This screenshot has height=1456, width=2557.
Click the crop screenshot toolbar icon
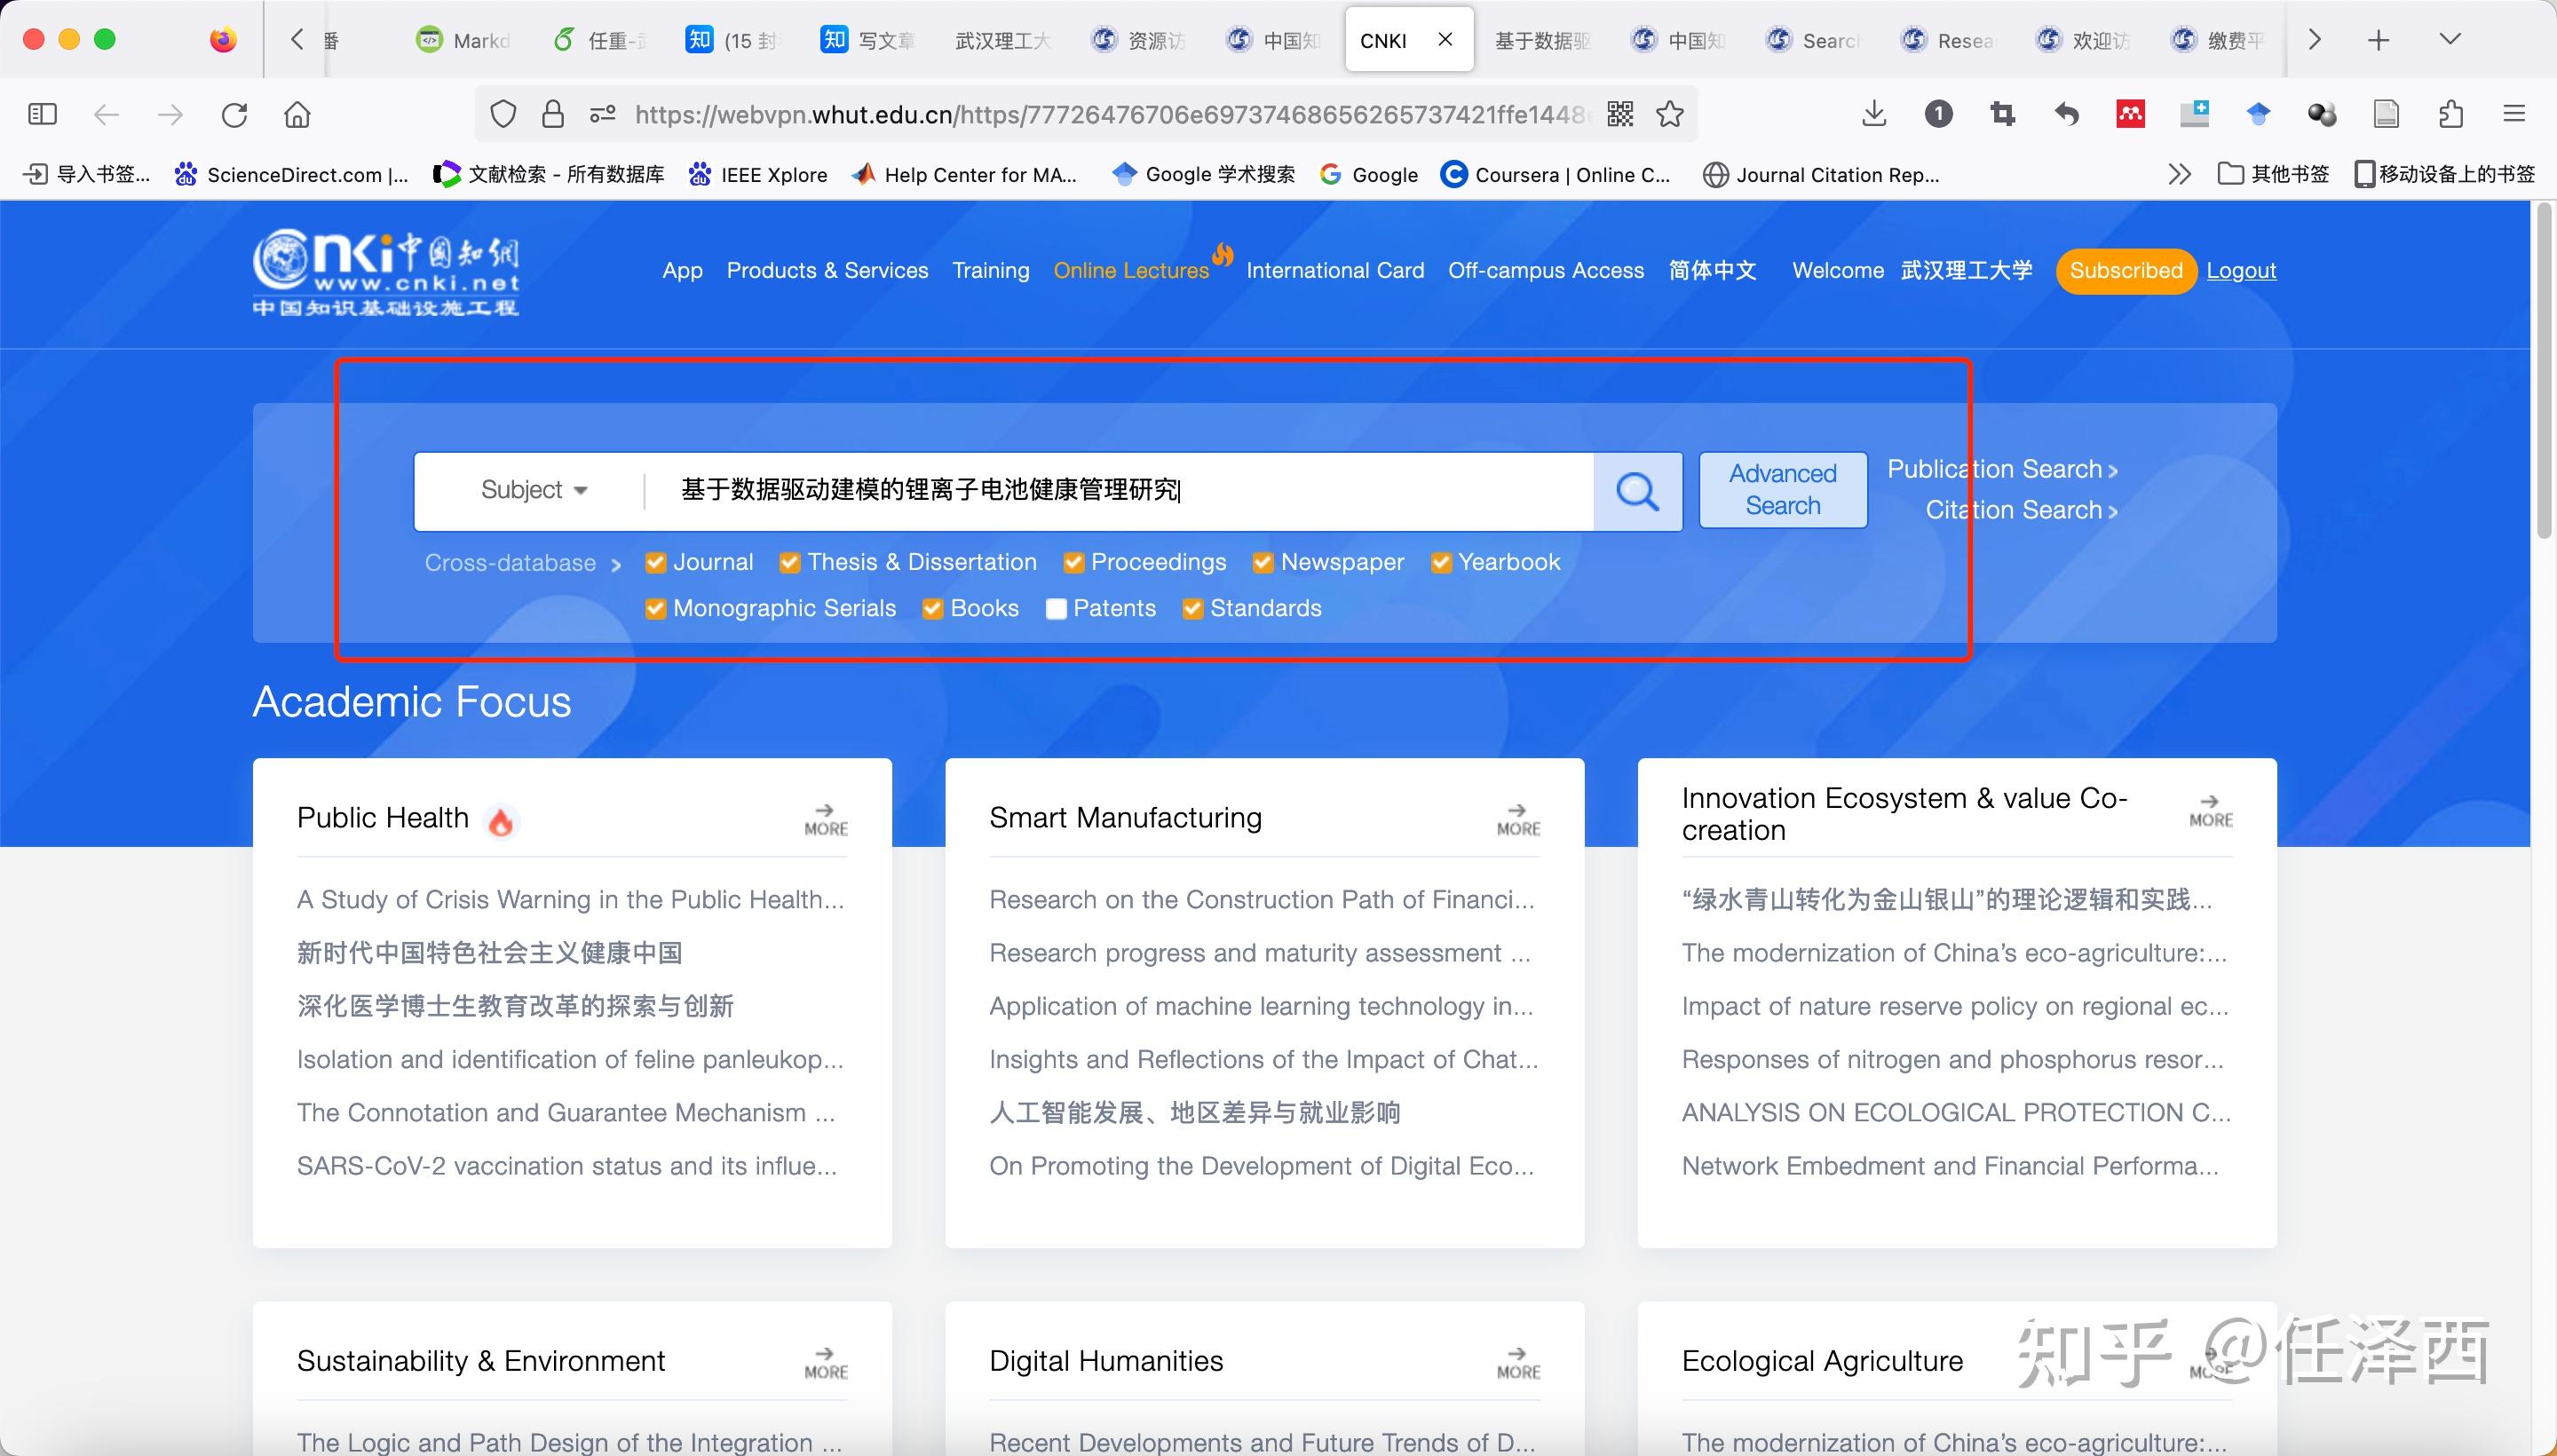pos(2003,115)
